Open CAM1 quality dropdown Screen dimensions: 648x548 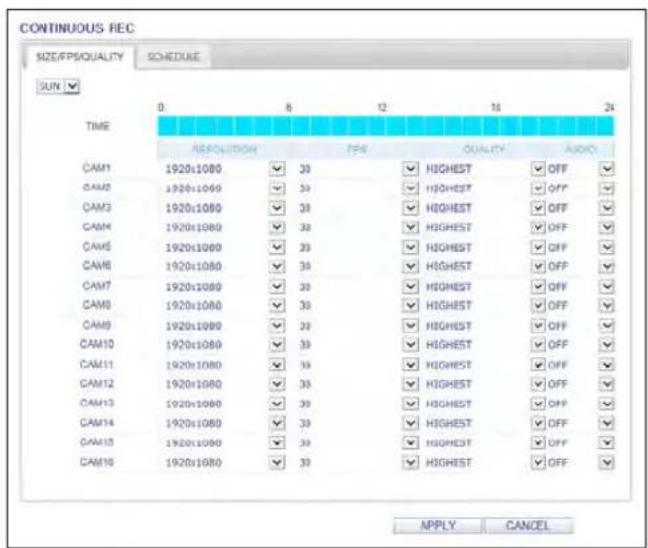pos(538,169)
